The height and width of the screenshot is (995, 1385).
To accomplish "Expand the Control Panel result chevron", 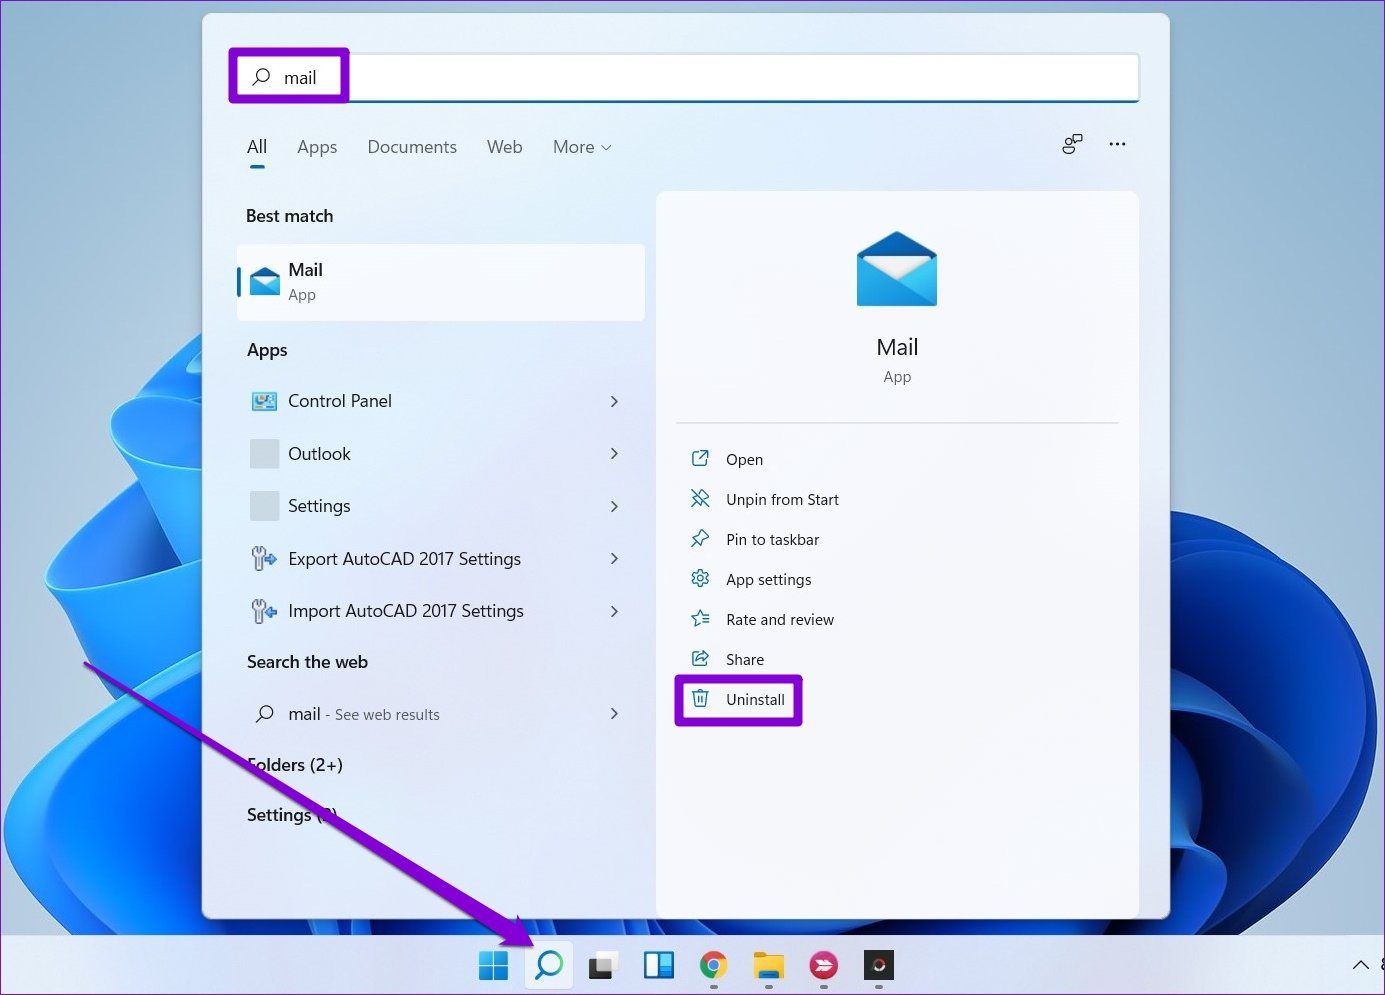I will pyautogui.click(x=614, y=401).
